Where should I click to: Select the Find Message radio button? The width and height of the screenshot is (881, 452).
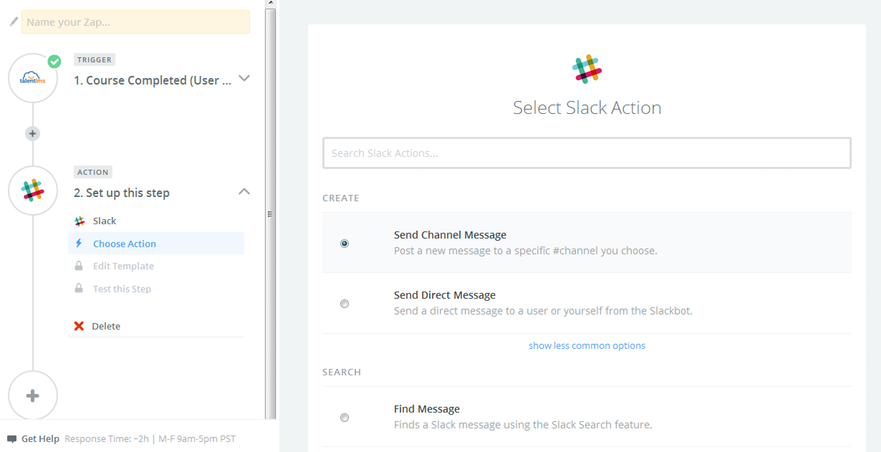point(344,418)
